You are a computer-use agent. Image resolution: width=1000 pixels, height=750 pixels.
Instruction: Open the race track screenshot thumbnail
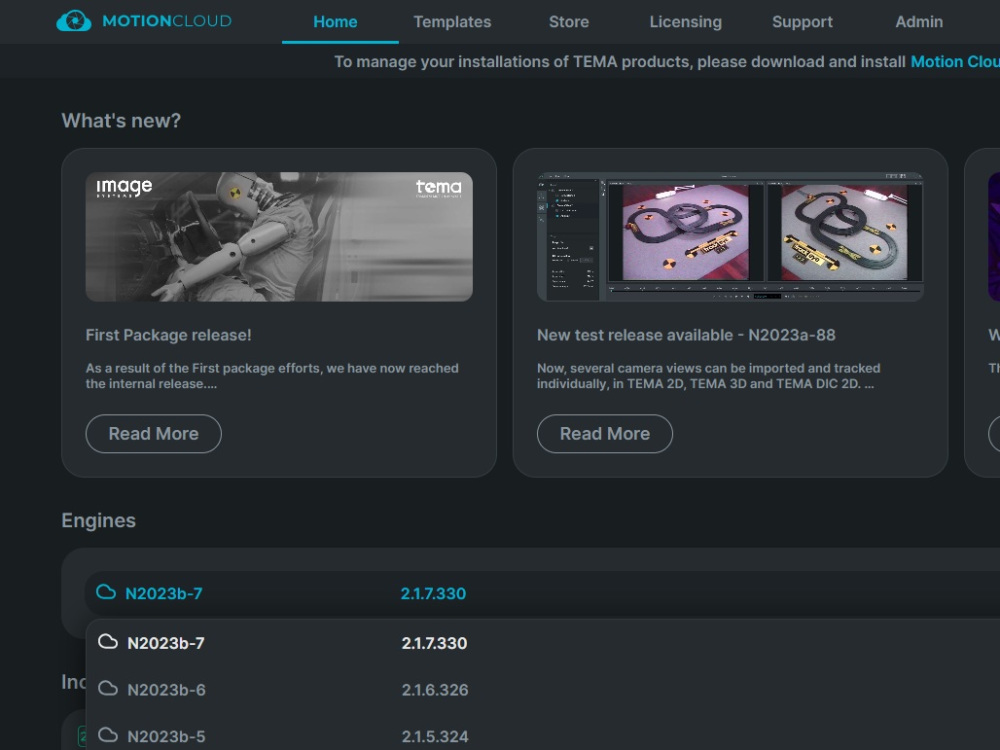coord(730,237)
